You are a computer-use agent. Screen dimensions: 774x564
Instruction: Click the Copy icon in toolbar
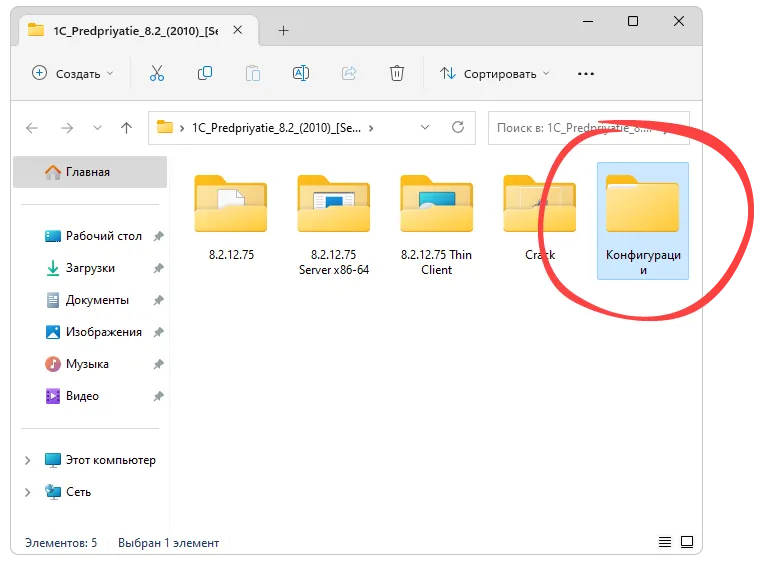(205, 74)
